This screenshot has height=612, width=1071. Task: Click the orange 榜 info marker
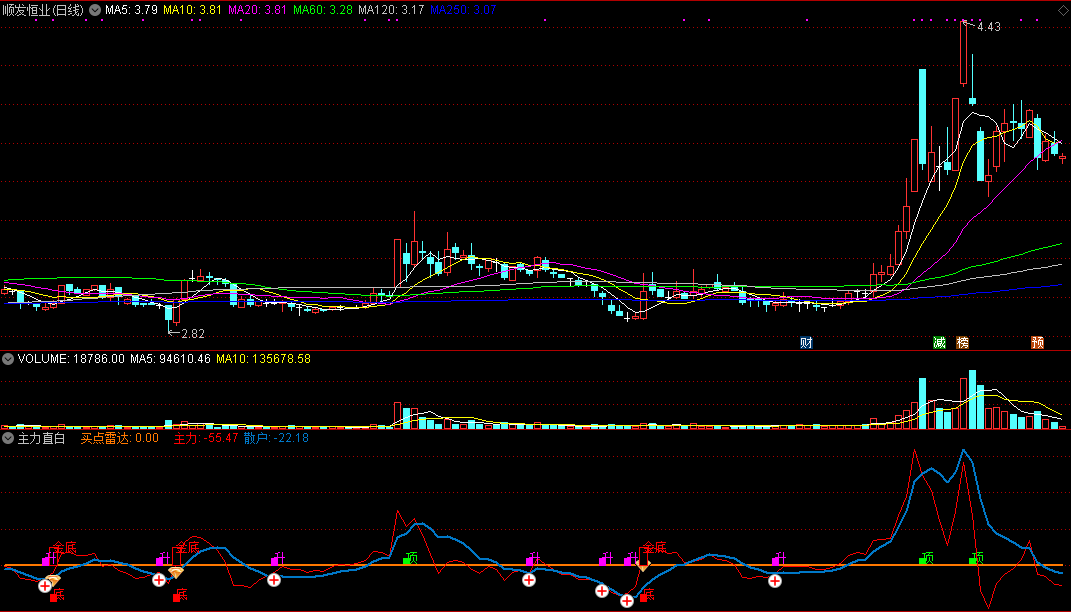(962, 343)
